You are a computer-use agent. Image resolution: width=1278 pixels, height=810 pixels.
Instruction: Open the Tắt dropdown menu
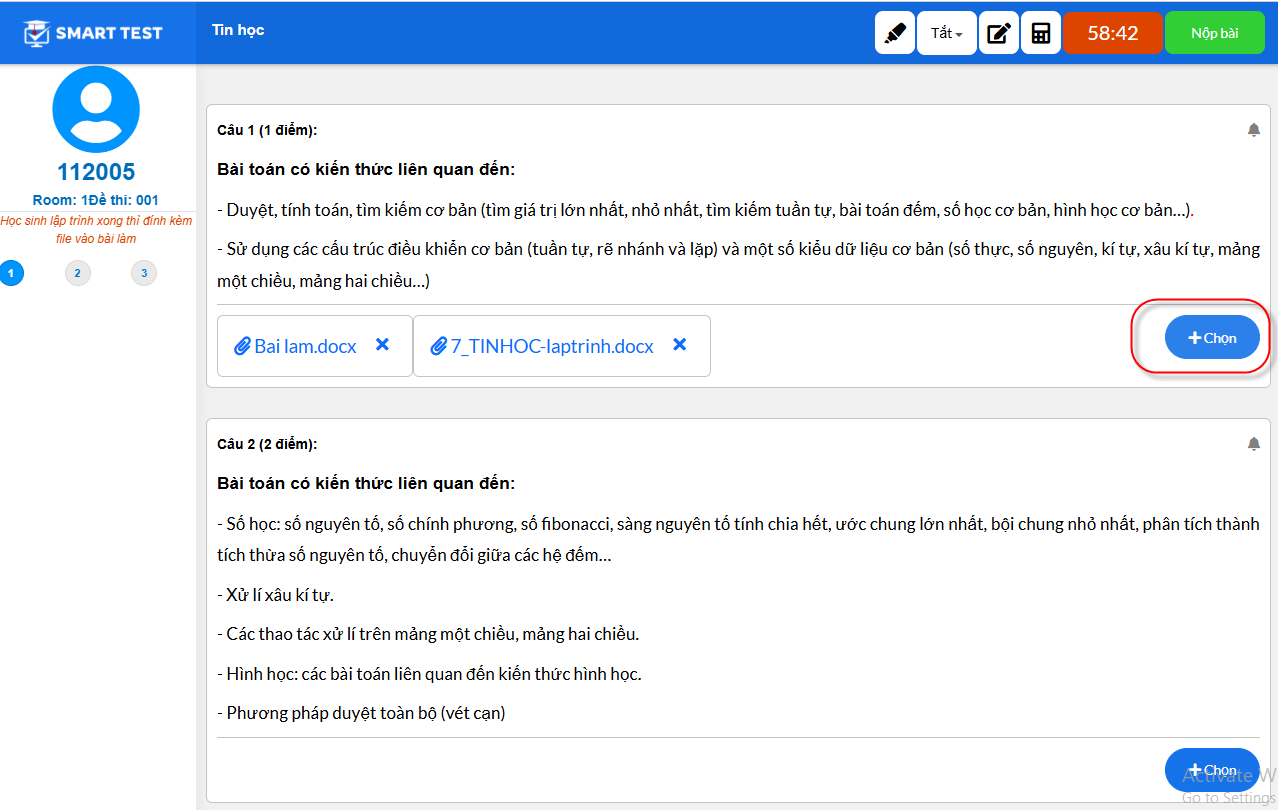pos(947,33)
